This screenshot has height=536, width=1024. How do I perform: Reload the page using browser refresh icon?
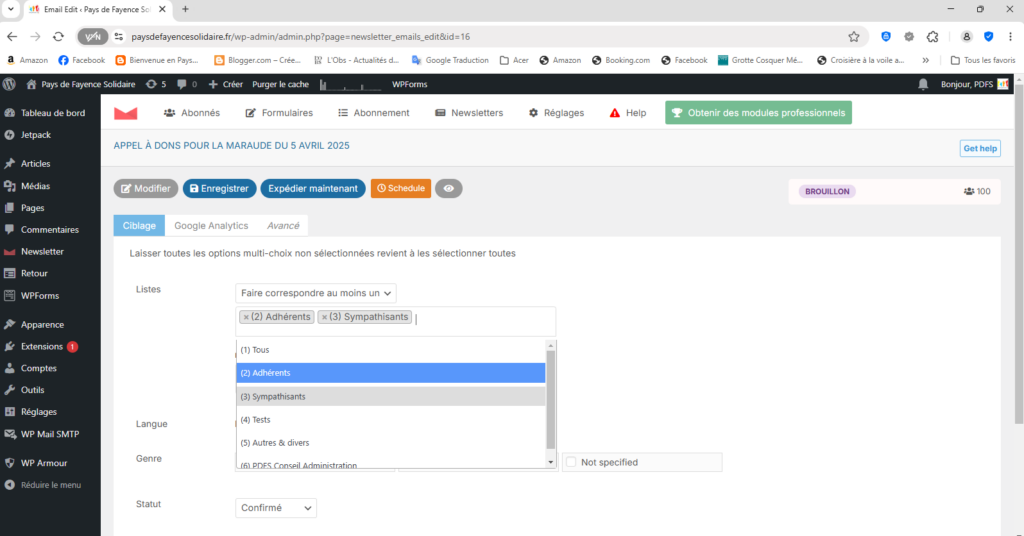click(x=58, y=36)
